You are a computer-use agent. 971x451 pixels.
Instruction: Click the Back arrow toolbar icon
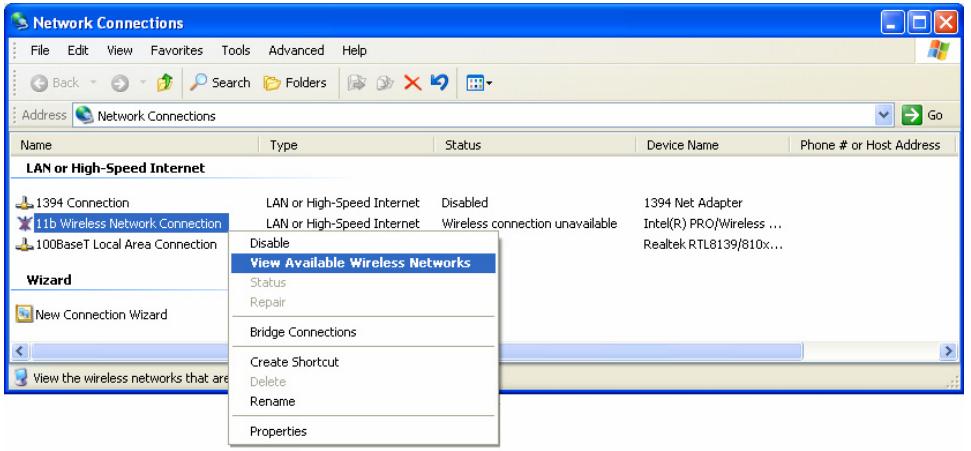(39, 83)
